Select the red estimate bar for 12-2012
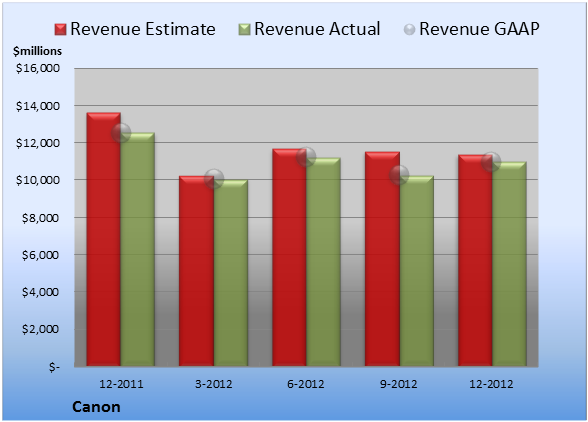 point(475,260)
